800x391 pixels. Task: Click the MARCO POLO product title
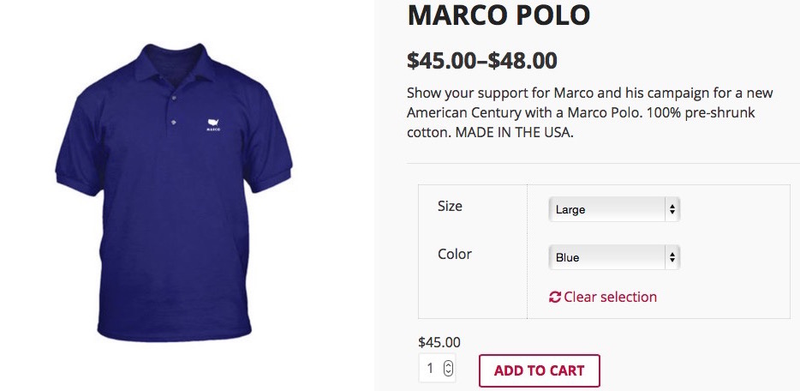click(x=498, y=15)
